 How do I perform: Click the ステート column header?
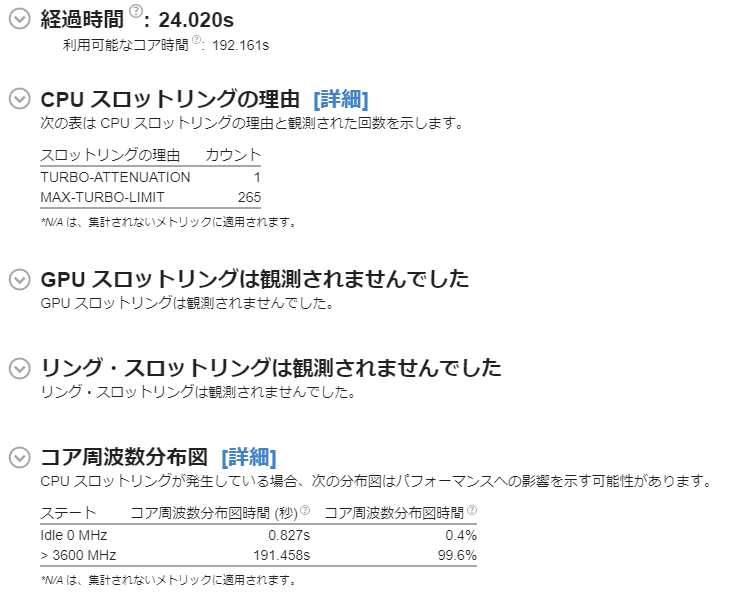(x=68, y=513)
